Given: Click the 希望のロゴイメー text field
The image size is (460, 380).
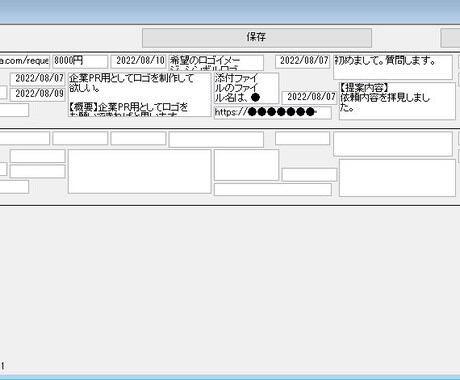Looking at the screenshot, I should point(216,63).
